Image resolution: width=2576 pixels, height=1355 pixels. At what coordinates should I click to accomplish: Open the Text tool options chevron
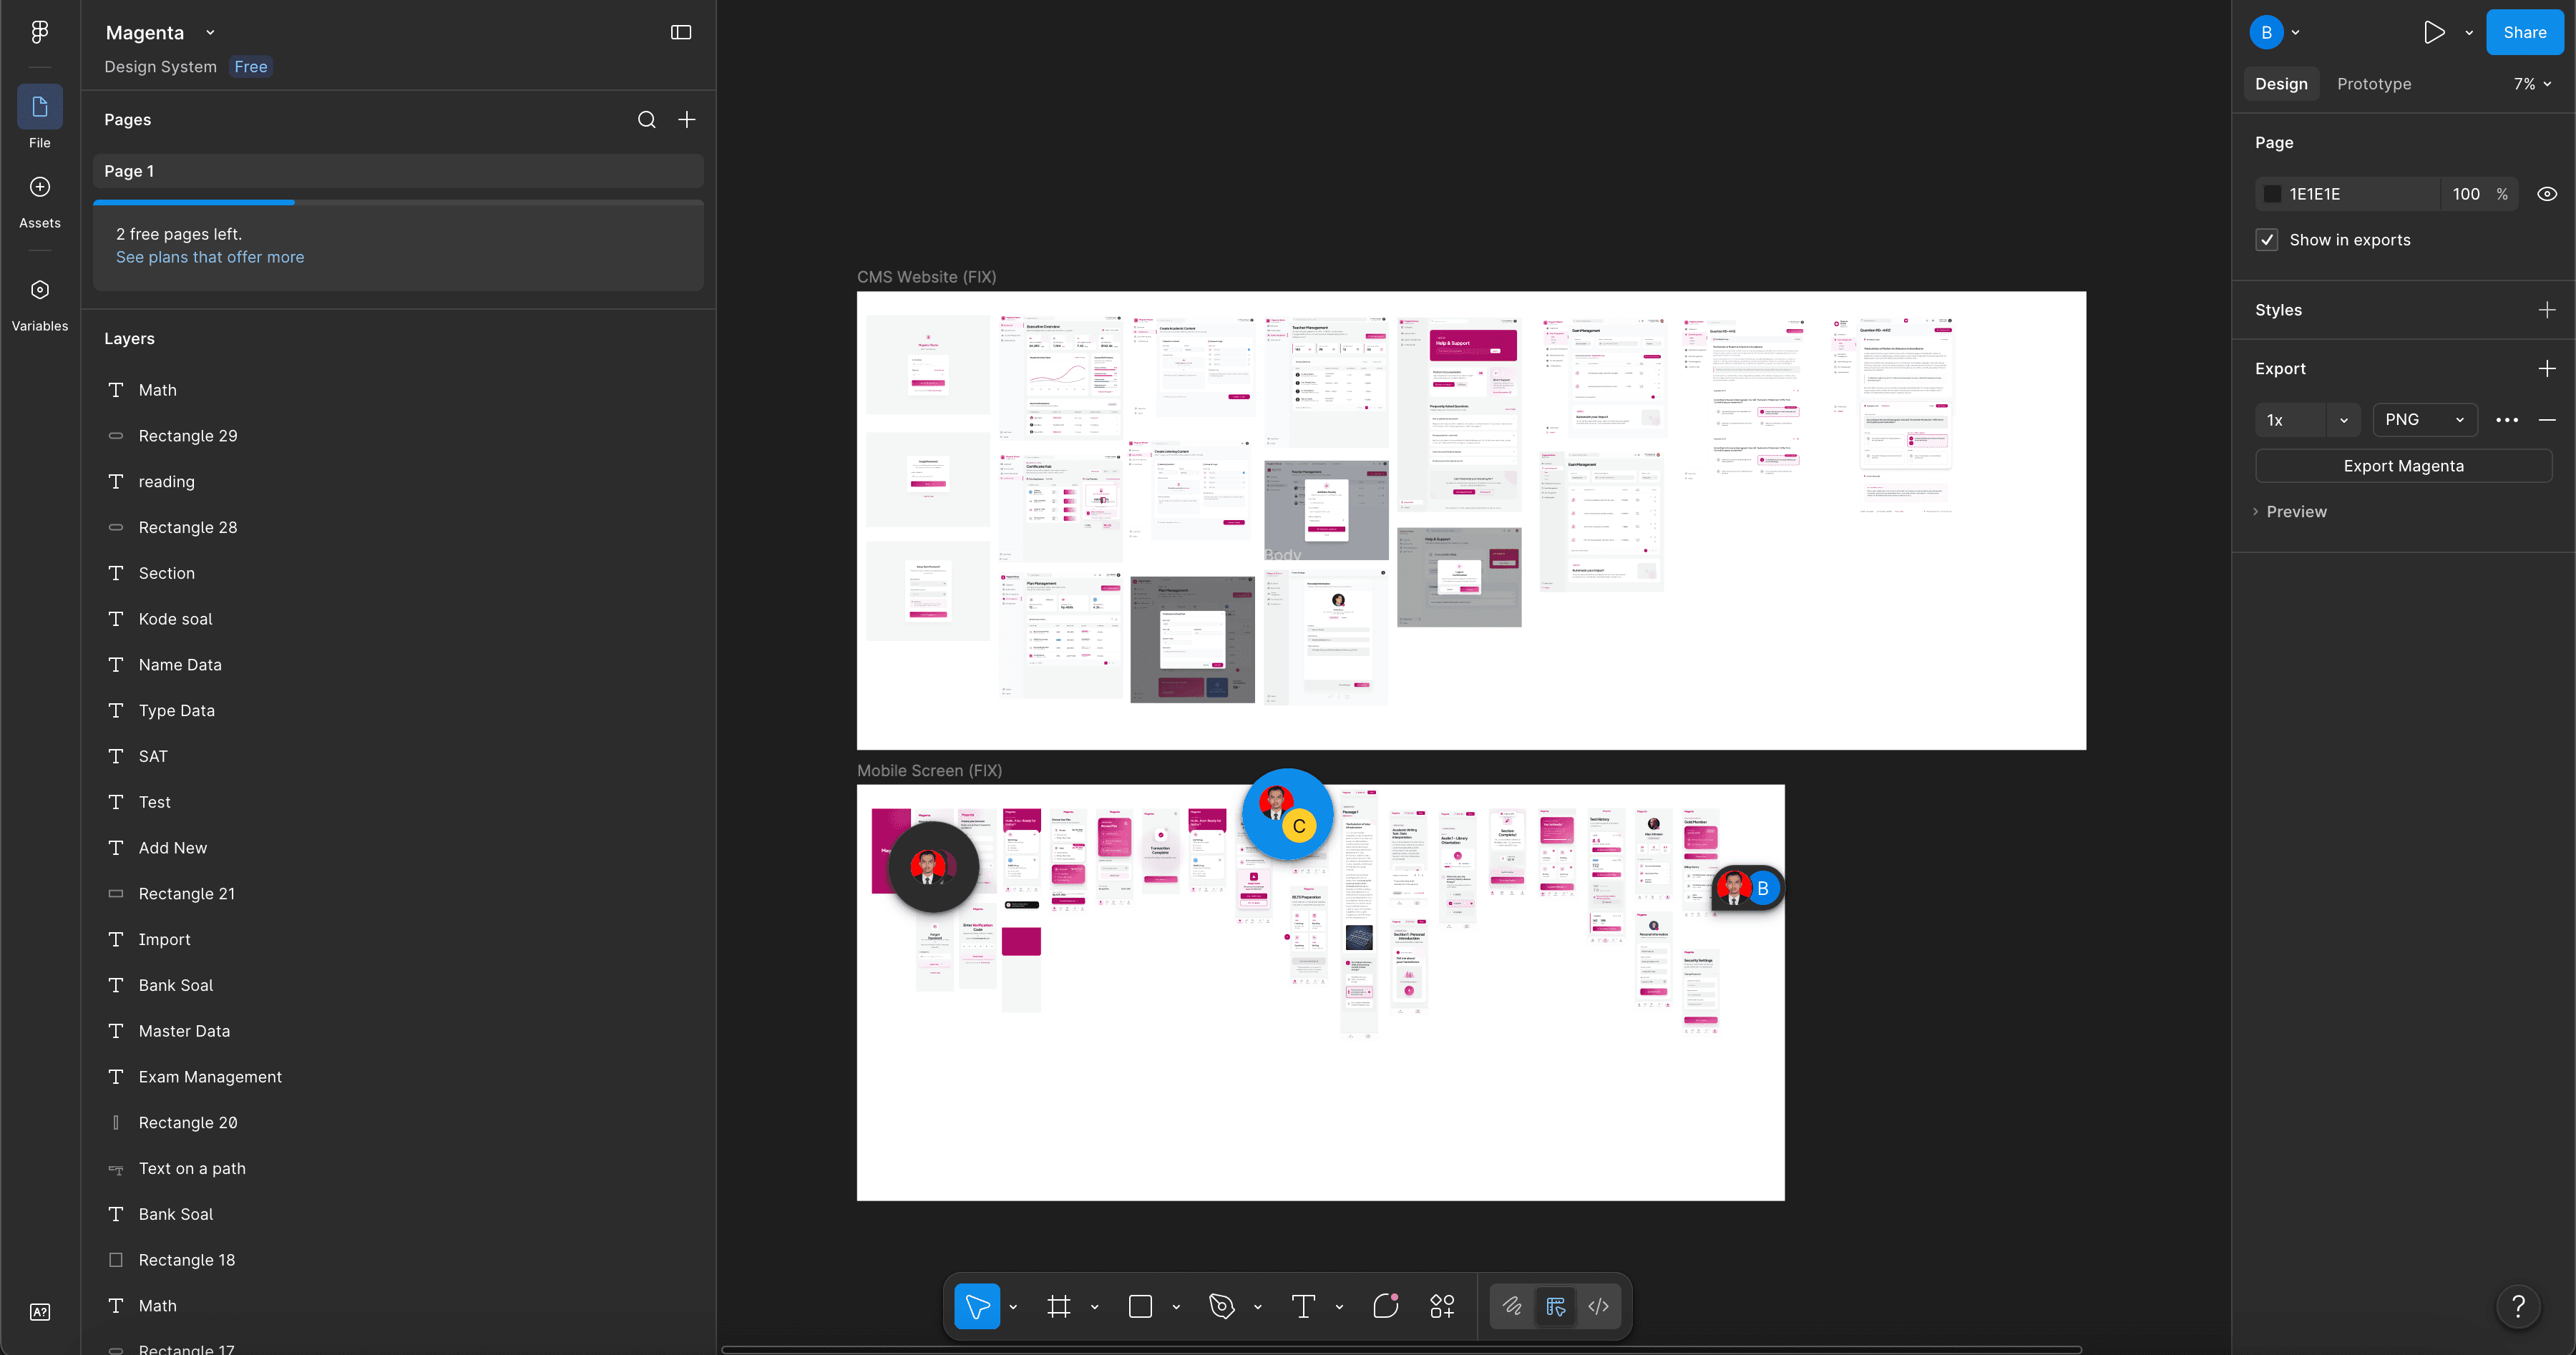pos(1339,1307)
